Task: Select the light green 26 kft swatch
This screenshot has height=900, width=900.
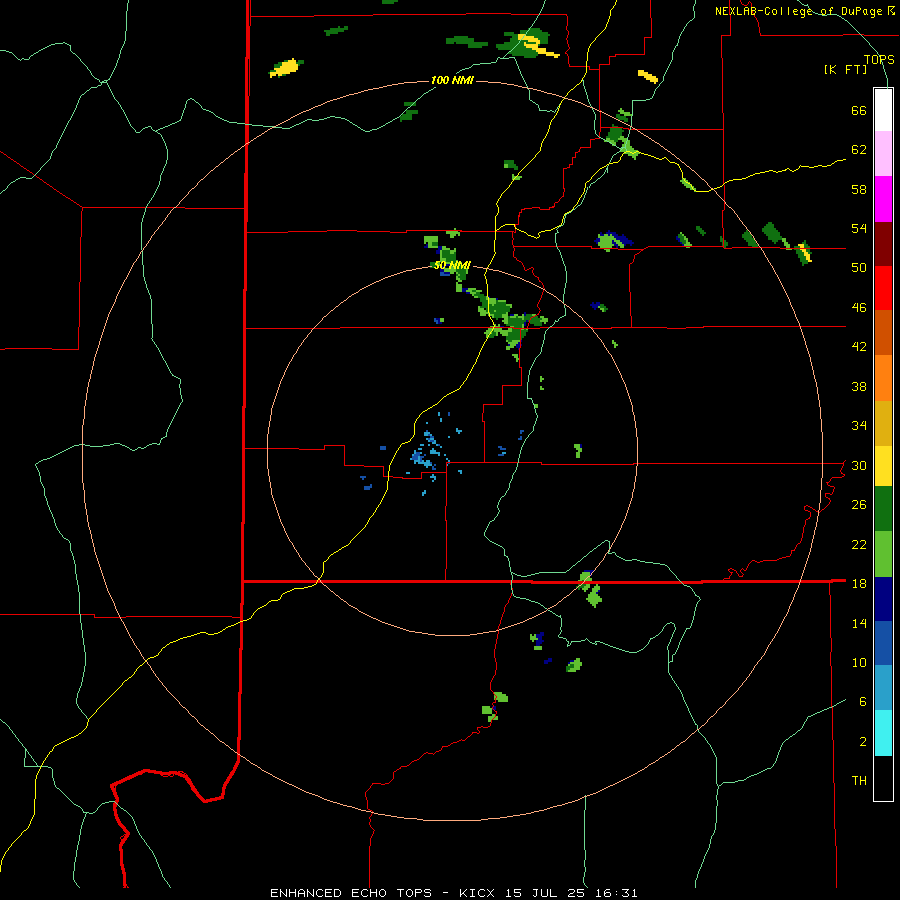Action: pos(883,554)
